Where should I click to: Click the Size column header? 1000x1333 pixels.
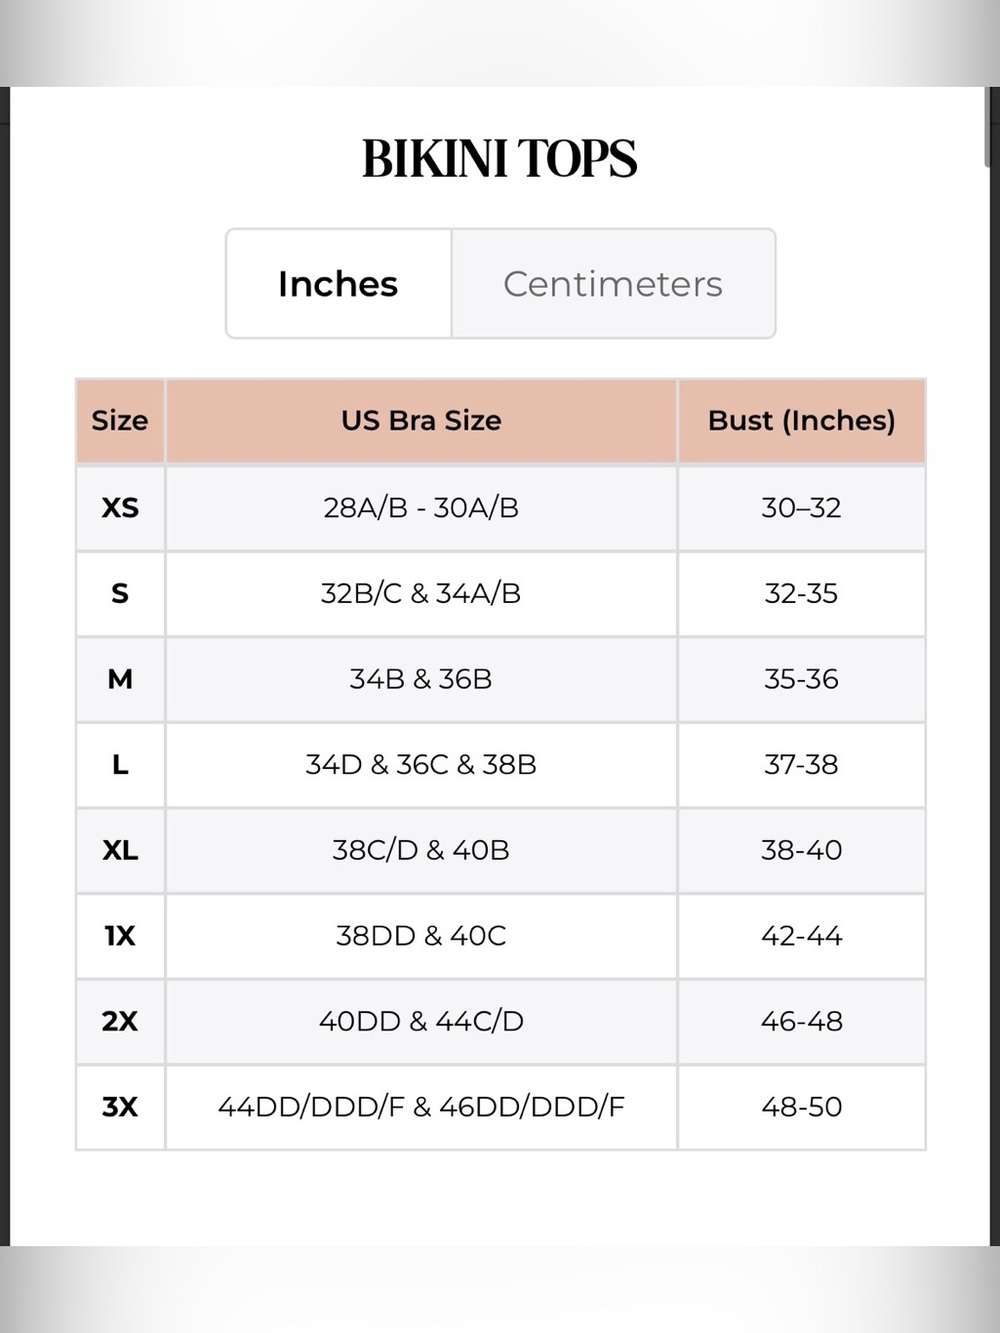pos(120,421)
